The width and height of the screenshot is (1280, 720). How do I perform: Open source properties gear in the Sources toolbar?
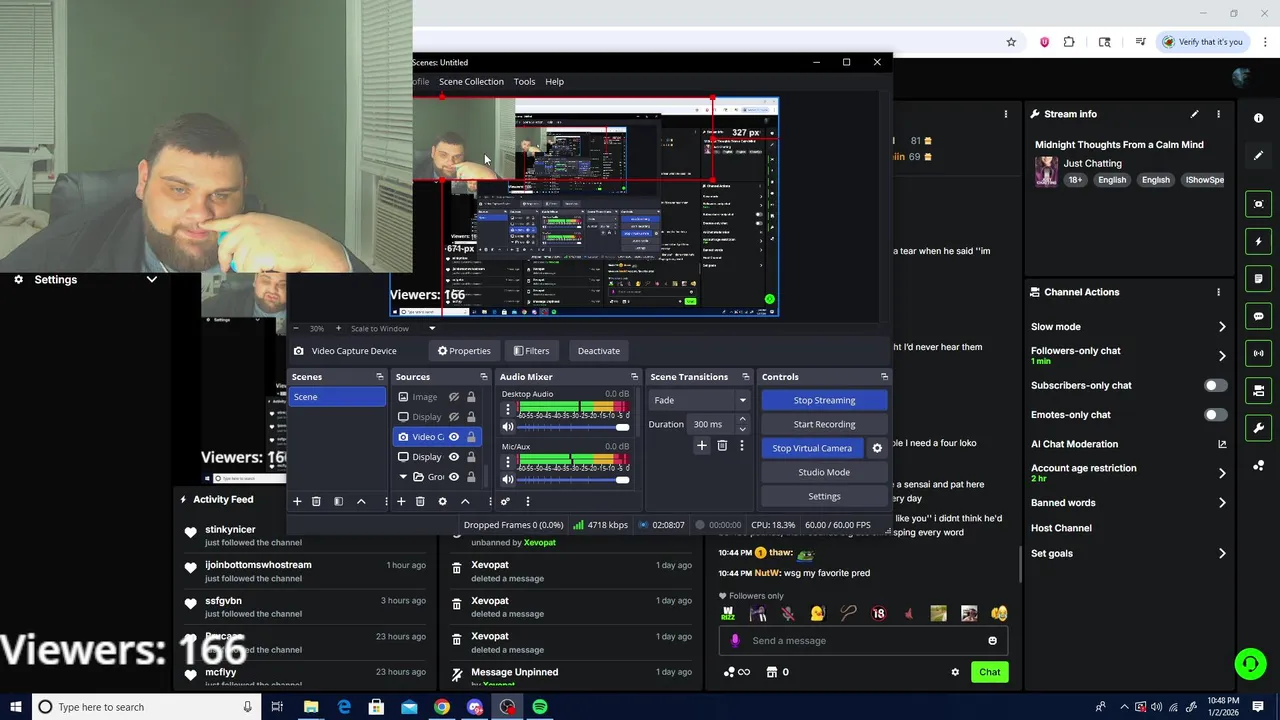(442, 501)
